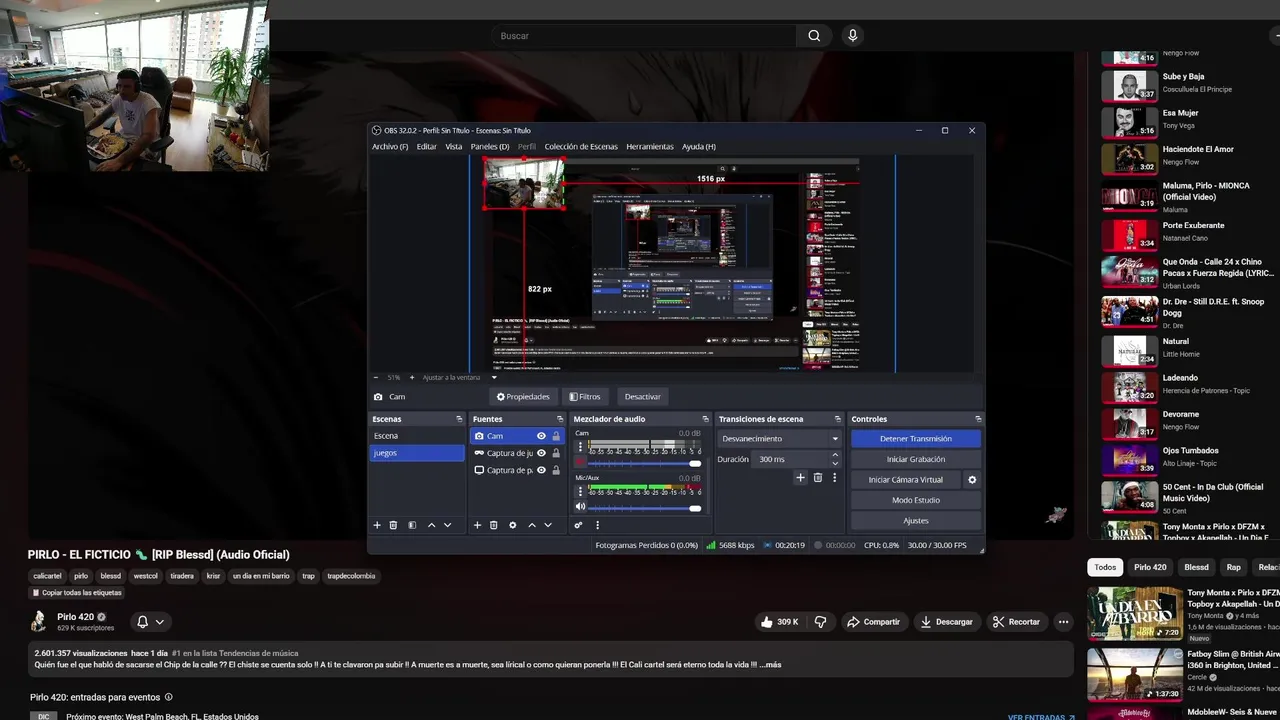Remove transition with trash icon
1280x720 pixels.
tap(817, 478)
